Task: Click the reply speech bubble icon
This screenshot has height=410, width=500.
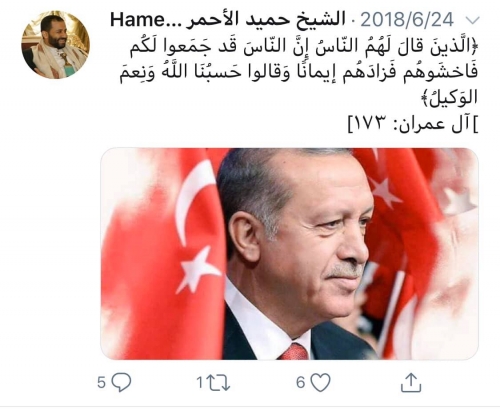Action: [121, 382]
